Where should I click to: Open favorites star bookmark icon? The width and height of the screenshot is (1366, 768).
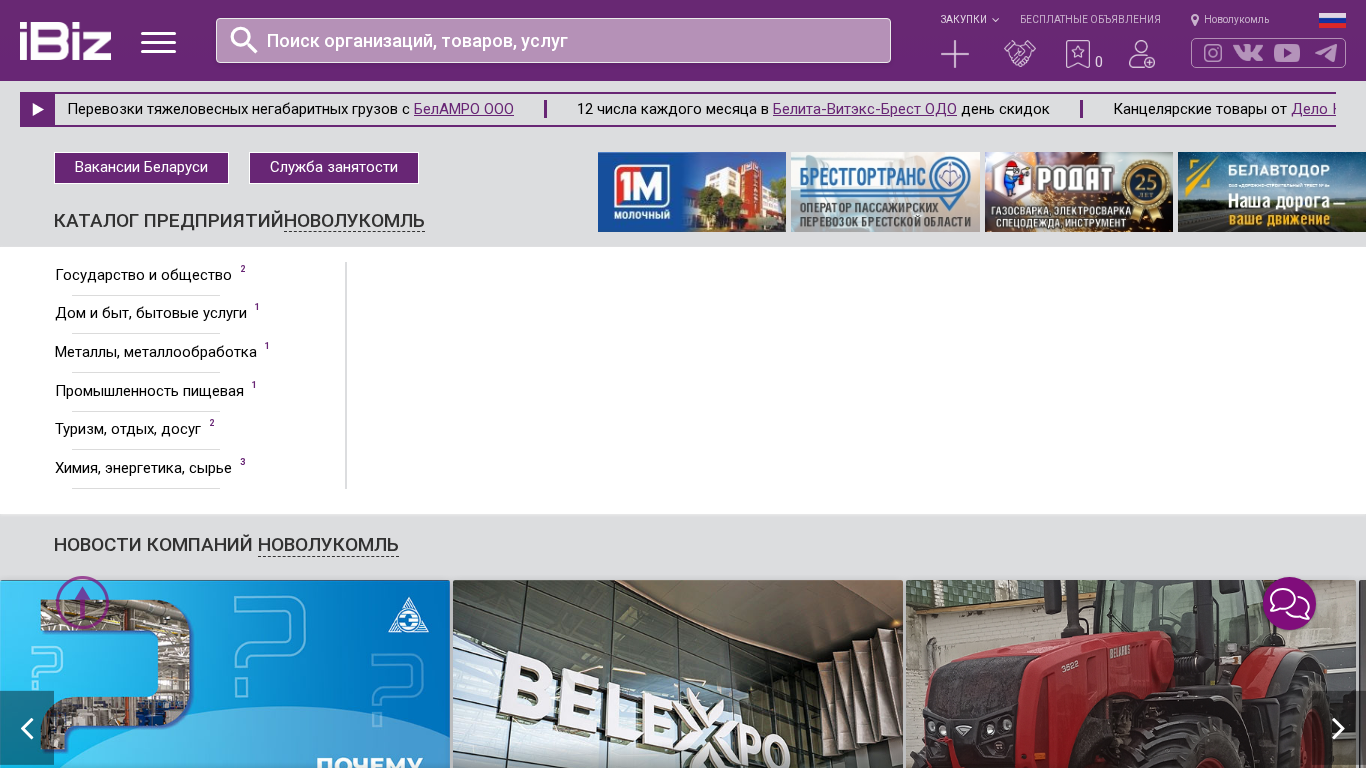[x=1078, y=54]
